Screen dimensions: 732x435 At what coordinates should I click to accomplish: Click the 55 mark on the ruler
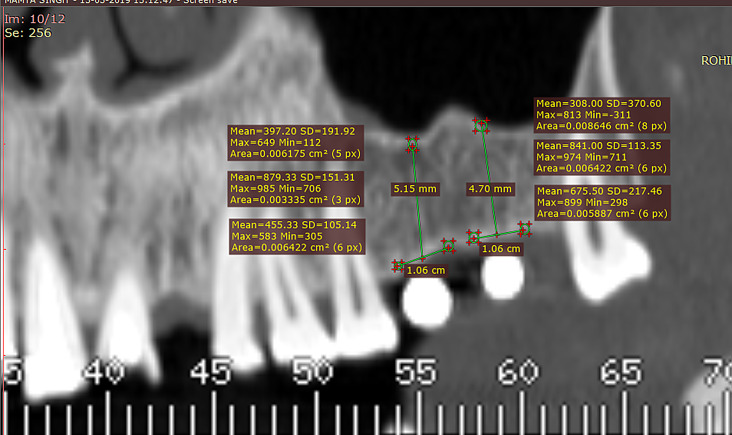tap(415, 374)
